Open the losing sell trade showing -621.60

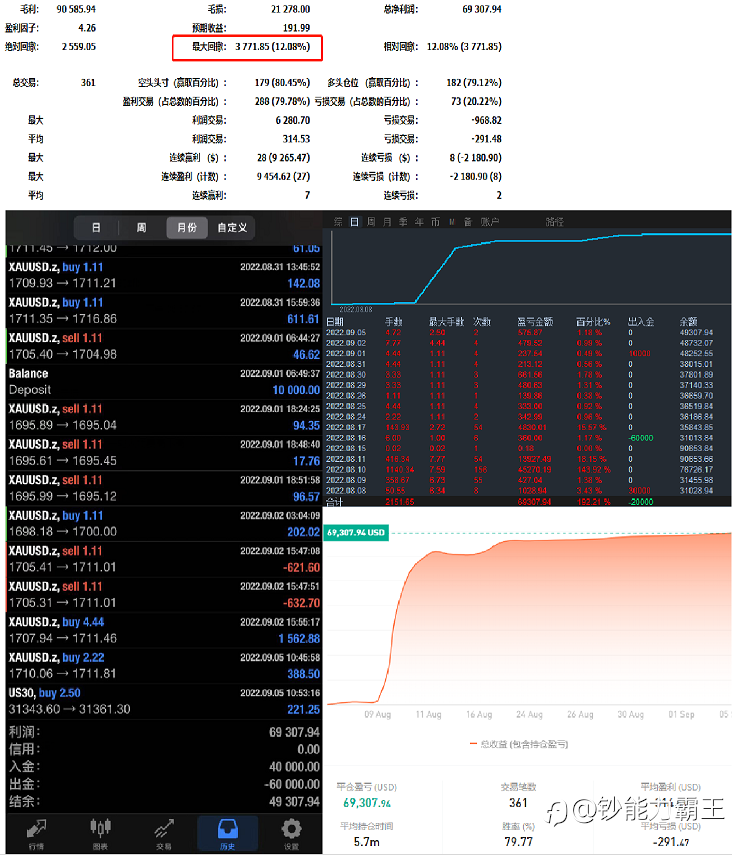[164, 559]
